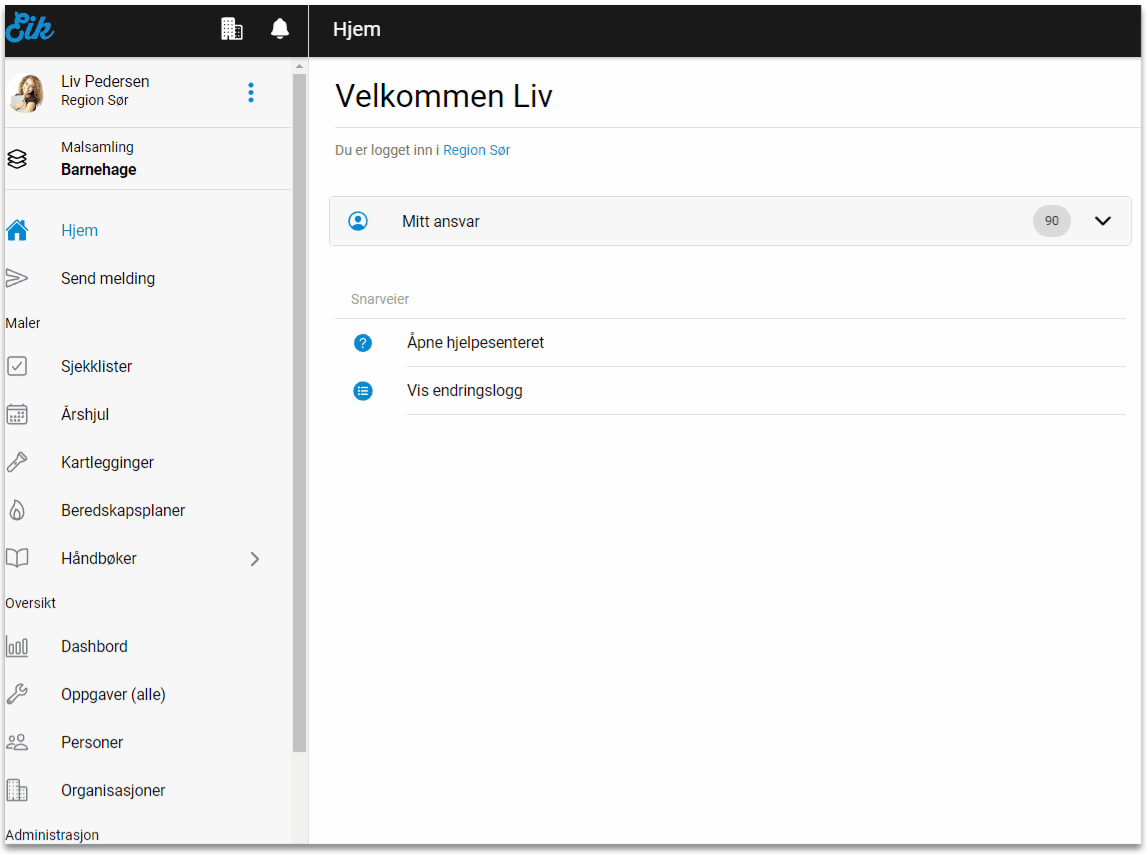This screenshot has height=854, width=1146.
Task: Click the Eik logo
Action: 30,29
